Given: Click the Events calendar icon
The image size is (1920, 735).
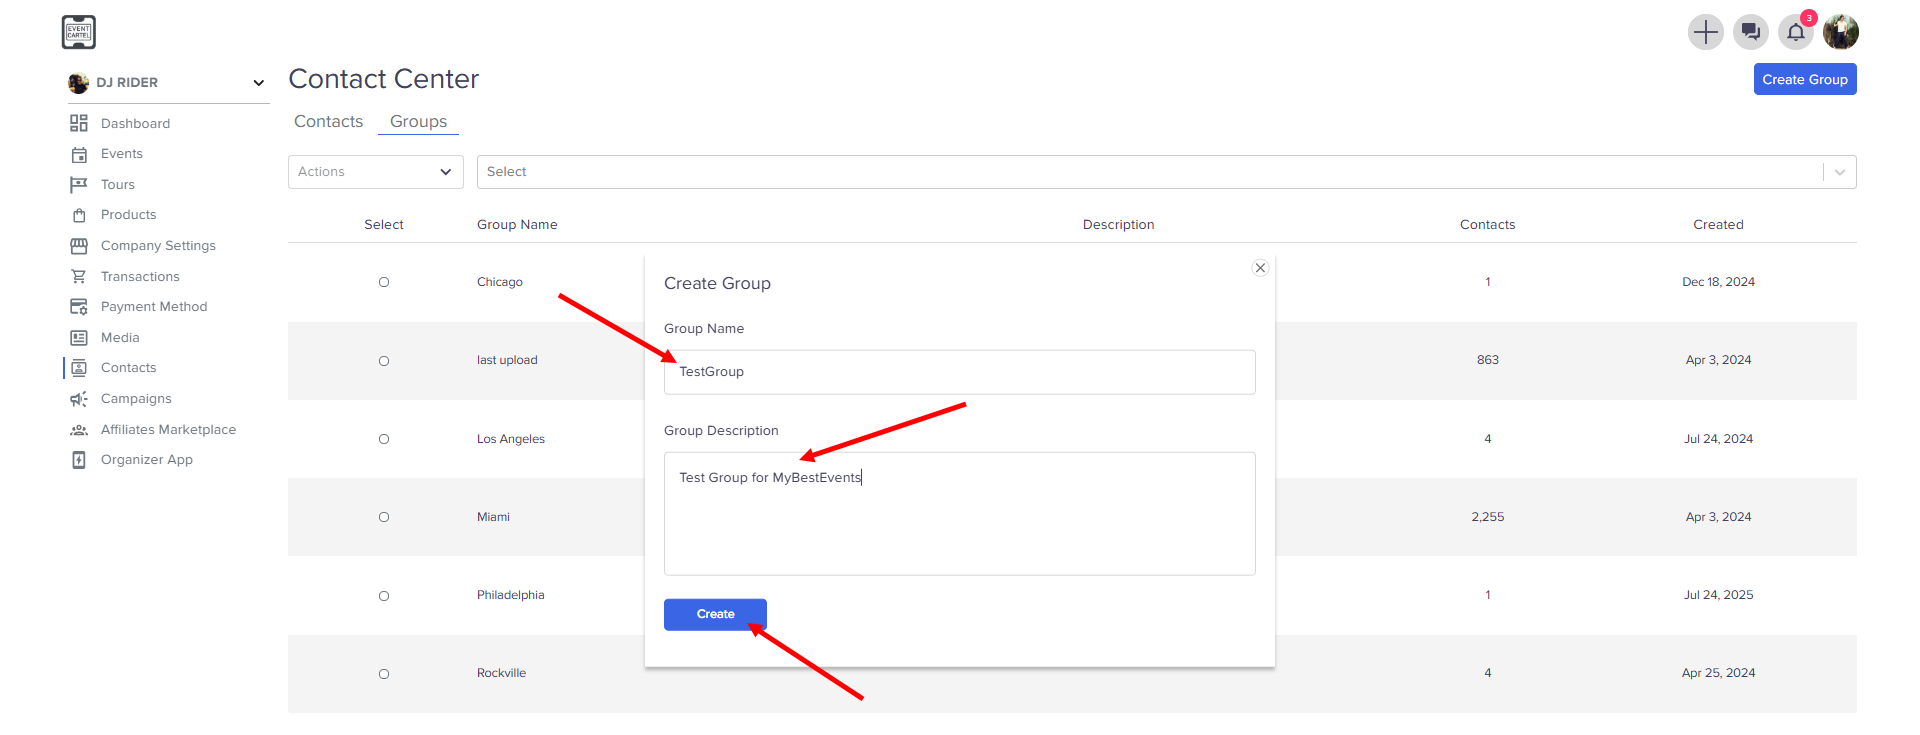Looking at the screenshot, I should 79,154.
